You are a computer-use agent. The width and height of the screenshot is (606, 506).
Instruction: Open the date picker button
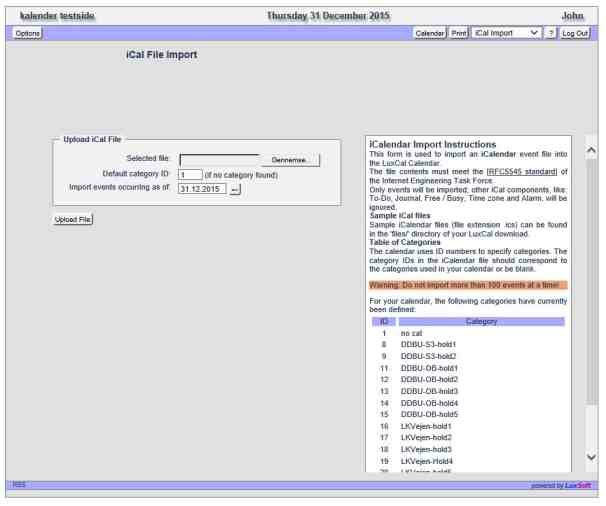coord(235,189)
